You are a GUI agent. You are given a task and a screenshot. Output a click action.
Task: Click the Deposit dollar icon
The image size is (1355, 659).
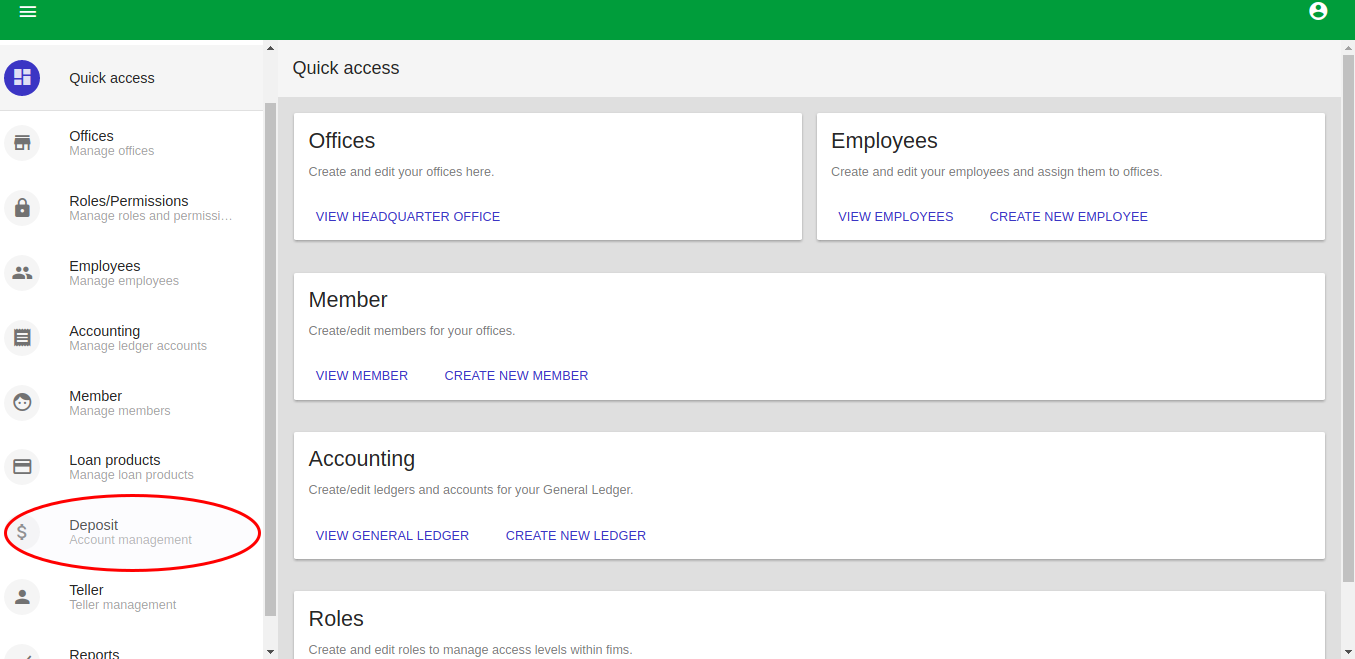(x=22, y=532)
